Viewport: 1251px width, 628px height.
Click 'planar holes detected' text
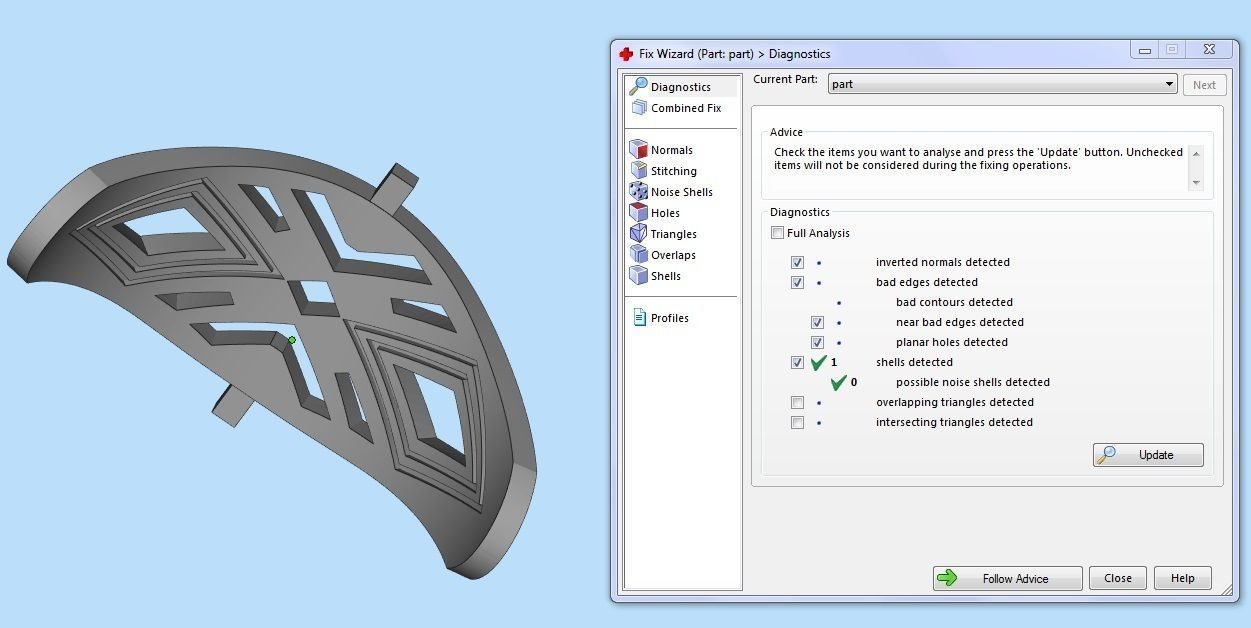952,342
